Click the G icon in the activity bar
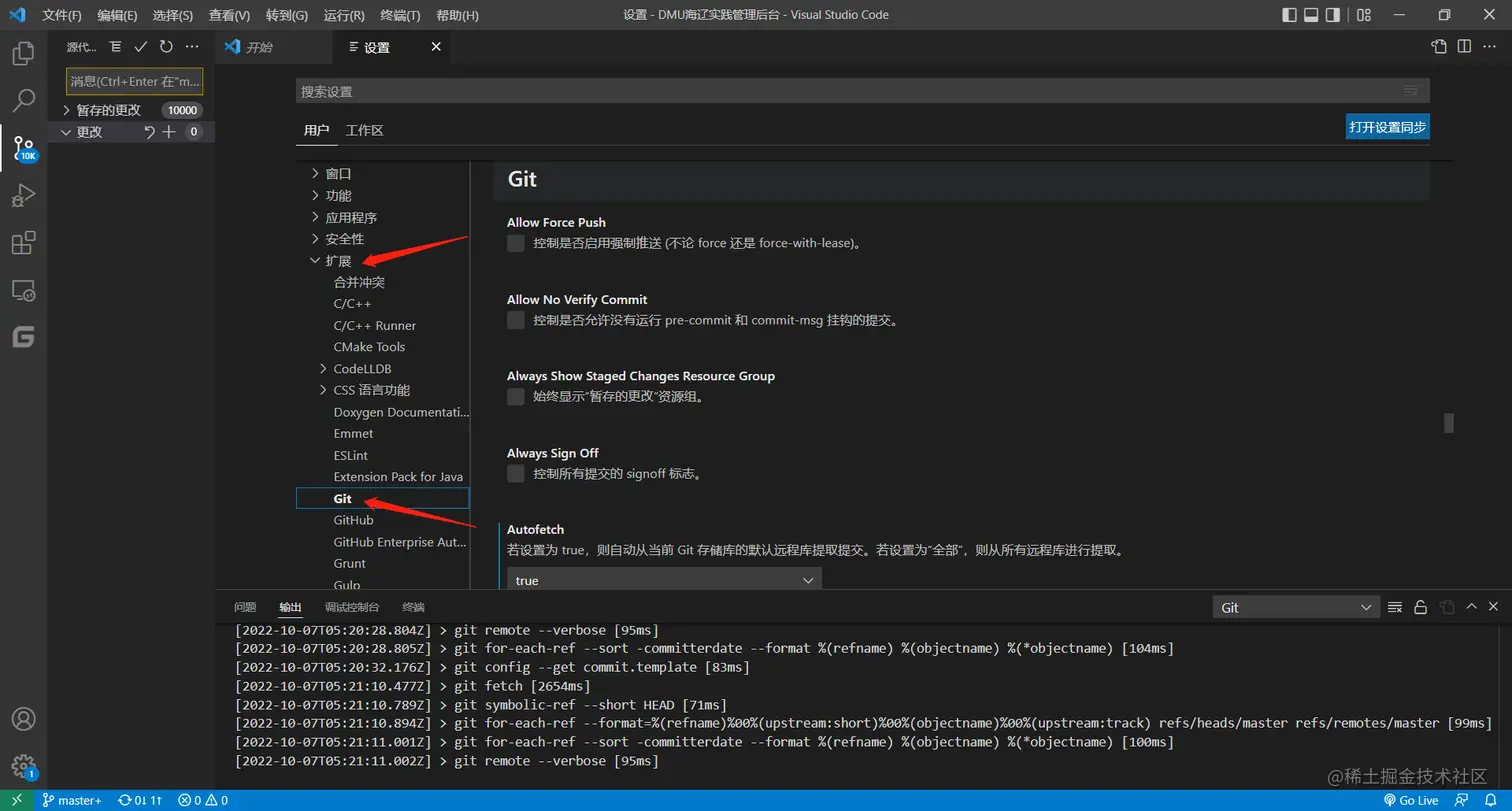 pos(23,338)
